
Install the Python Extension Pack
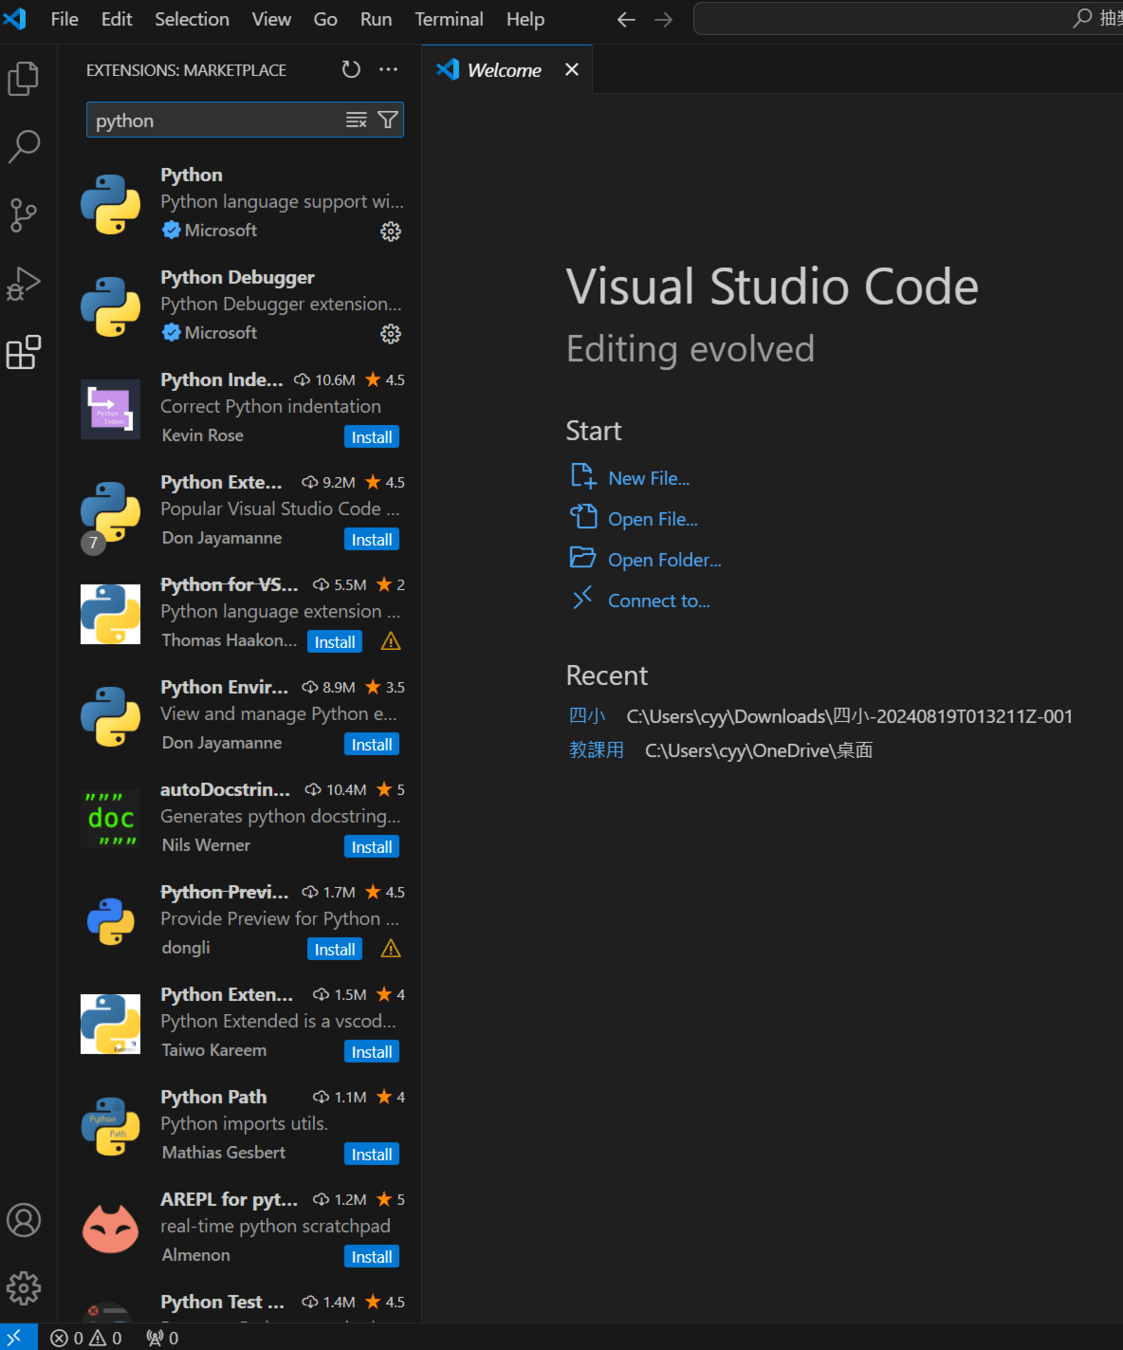coord(372,539)
